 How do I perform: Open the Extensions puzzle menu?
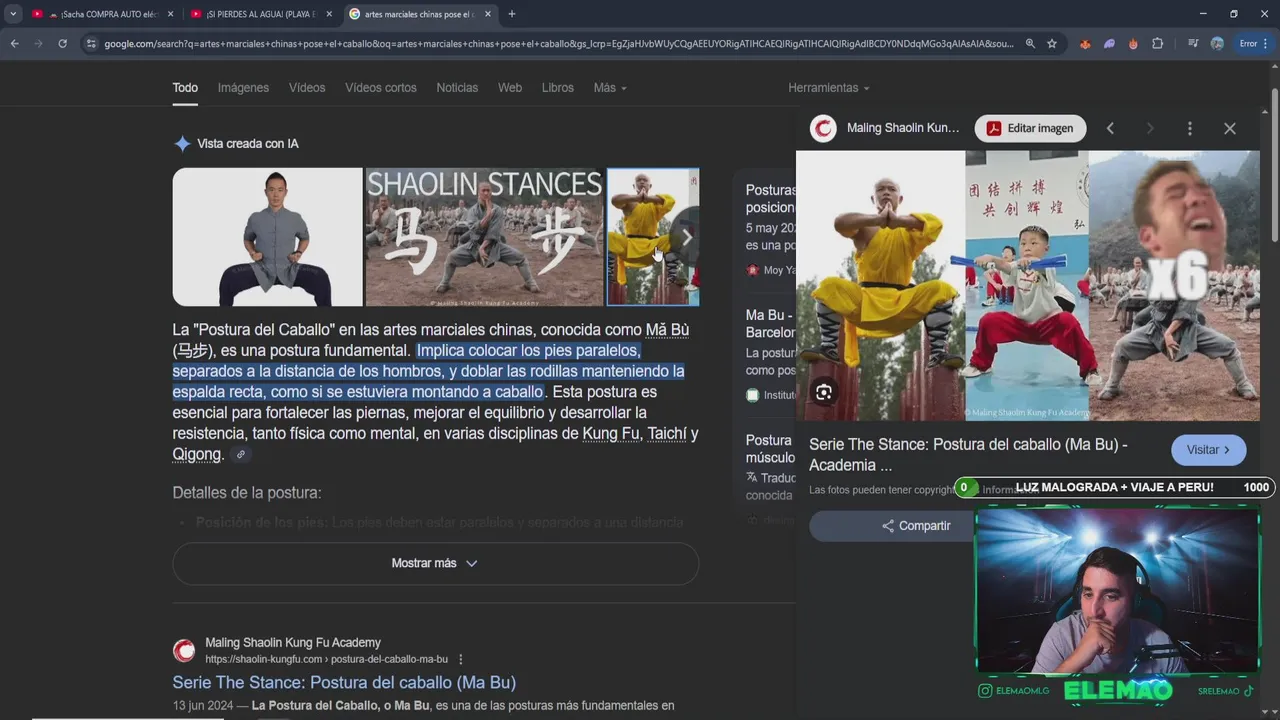1158,44
